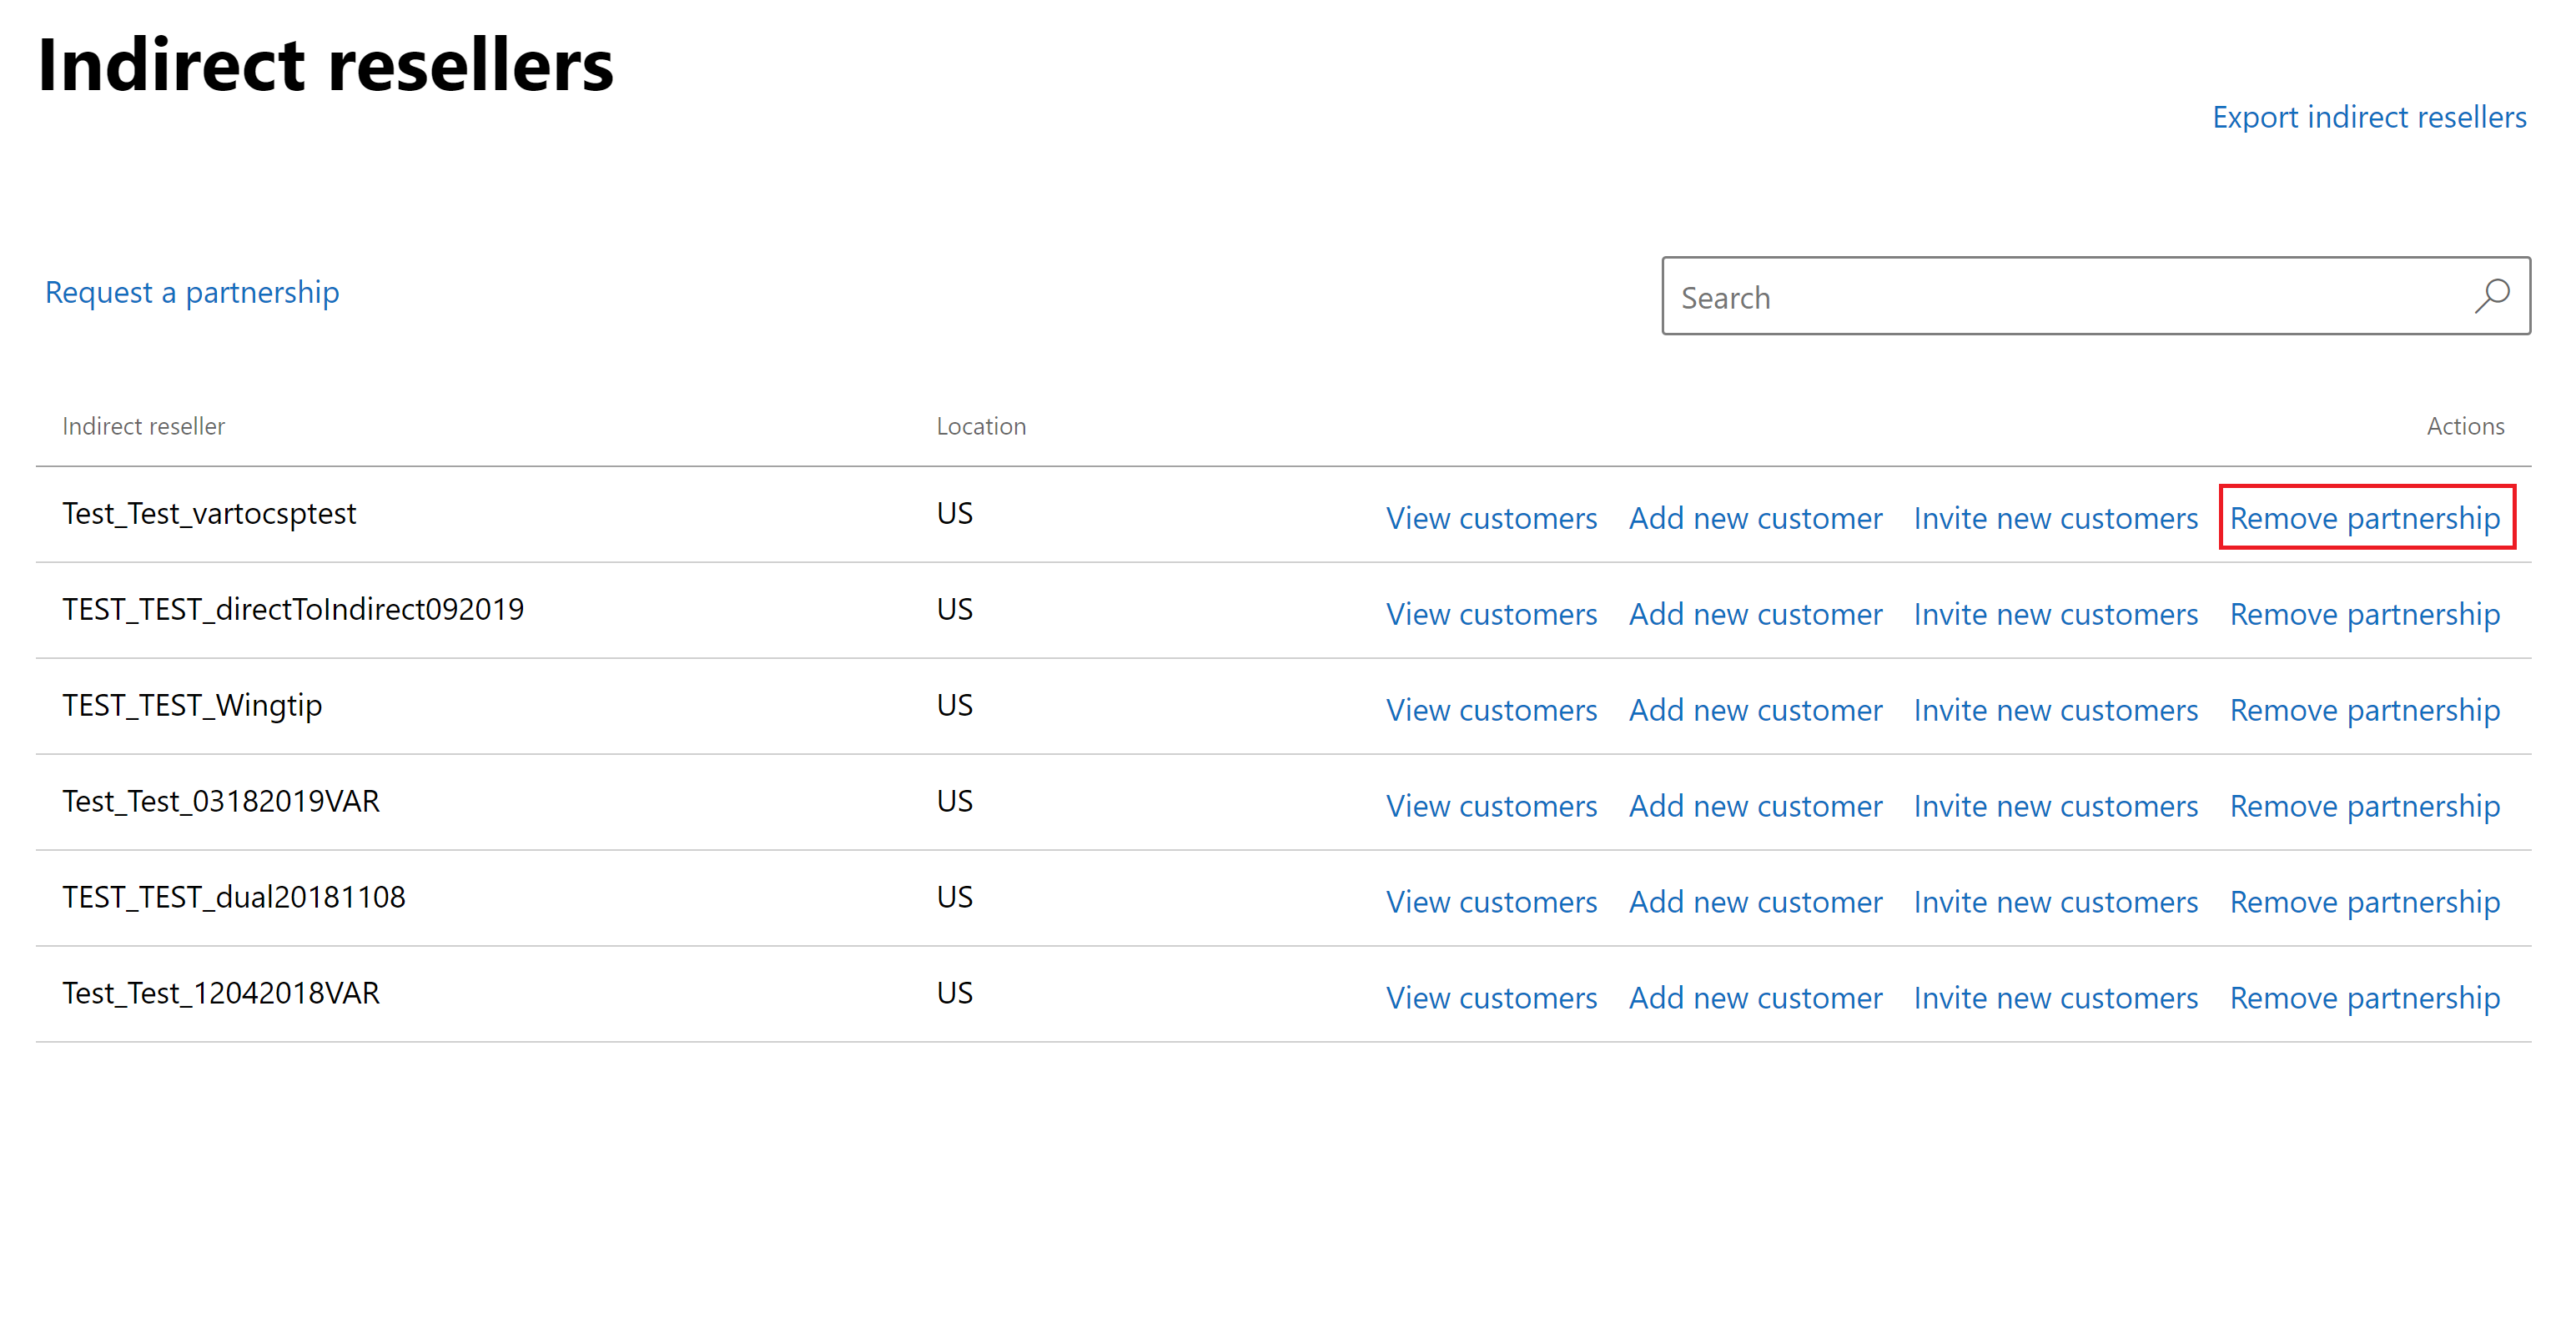Image resolution: width=2576 pixels, height=1318 pixels.
Task: Click Request a partnership link
Action: pyautogui.click(x=192, y=292)
